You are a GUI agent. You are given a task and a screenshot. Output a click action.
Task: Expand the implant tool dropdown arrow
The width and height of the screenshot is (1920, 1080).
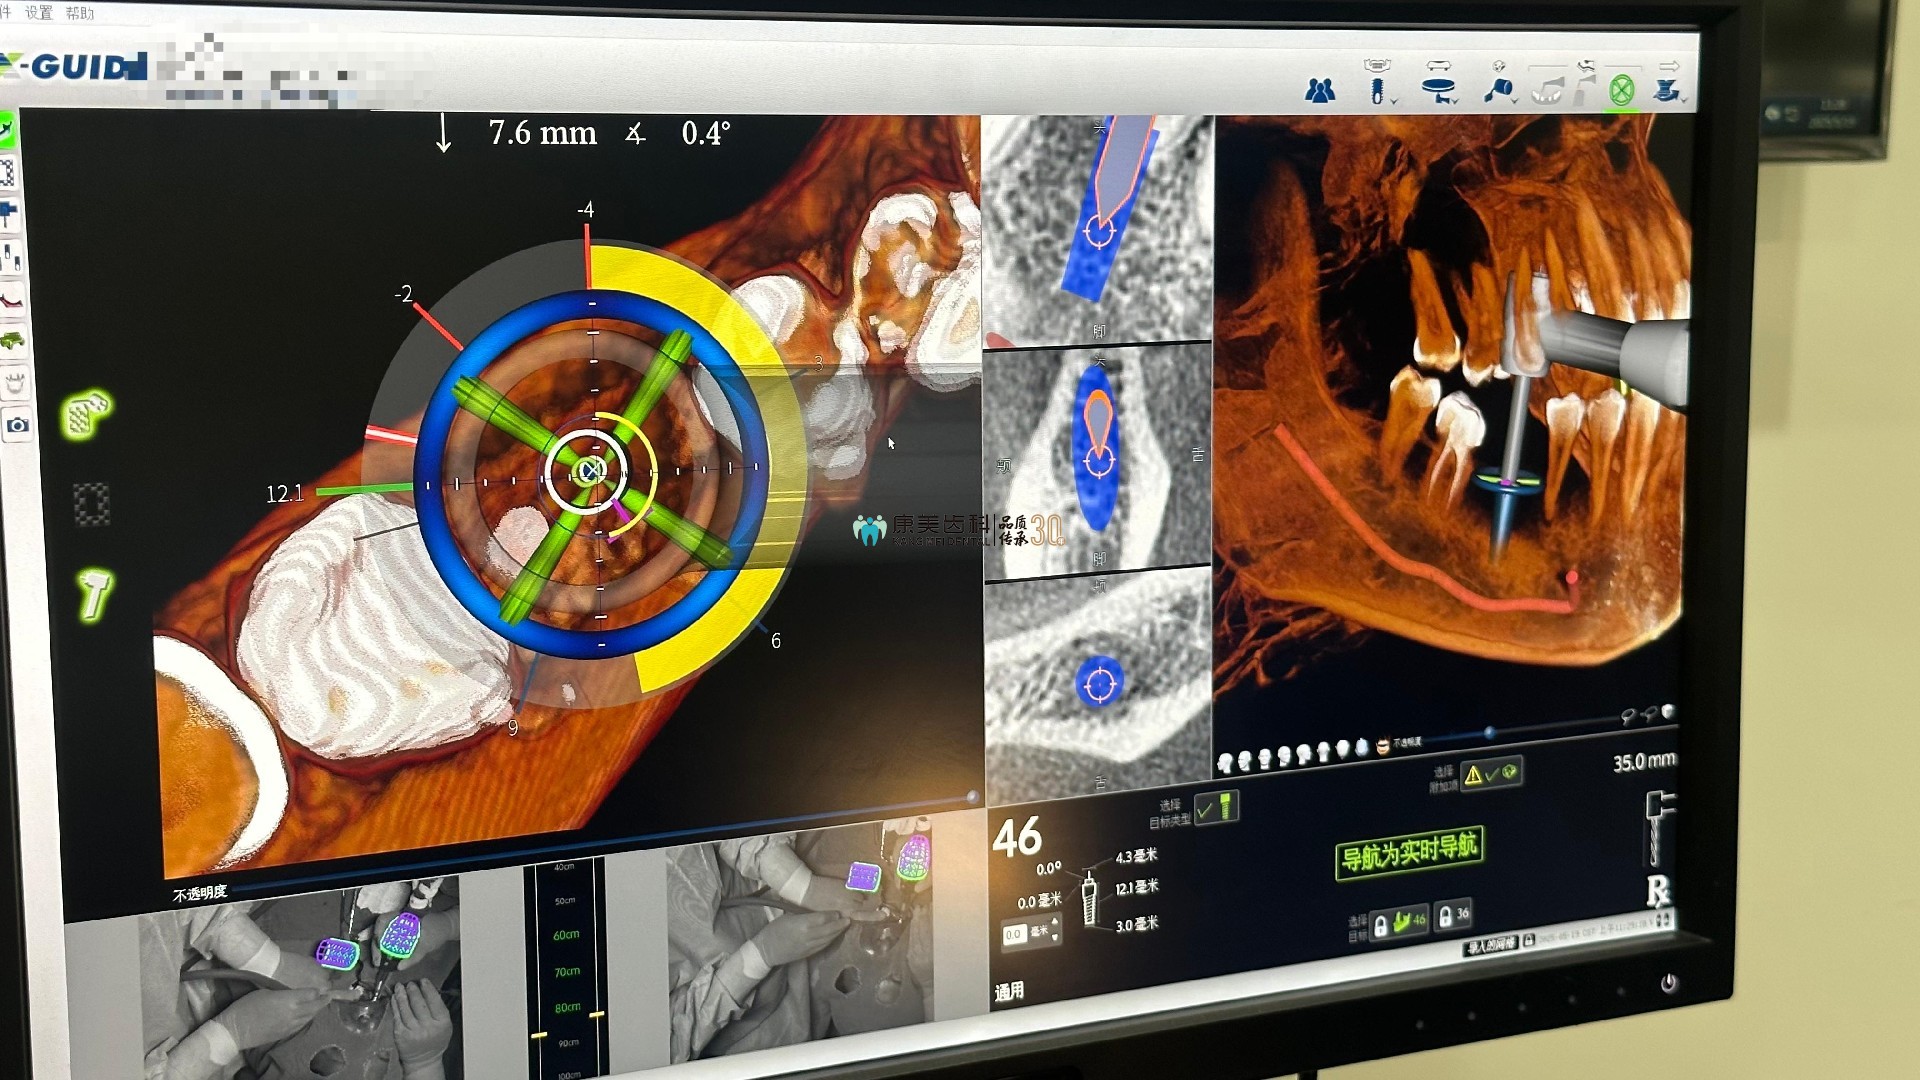[x=1394, y=101]
